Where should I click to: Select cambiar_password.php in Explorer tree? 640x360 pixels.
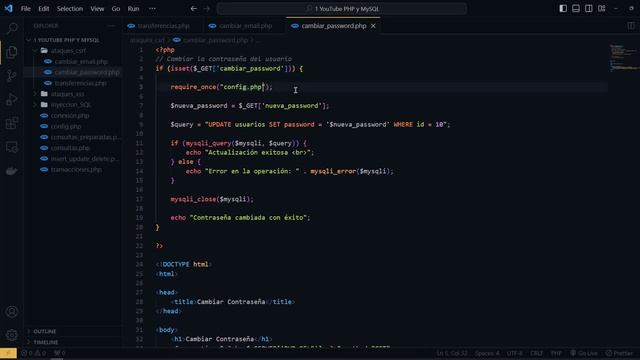coord(87,72)
